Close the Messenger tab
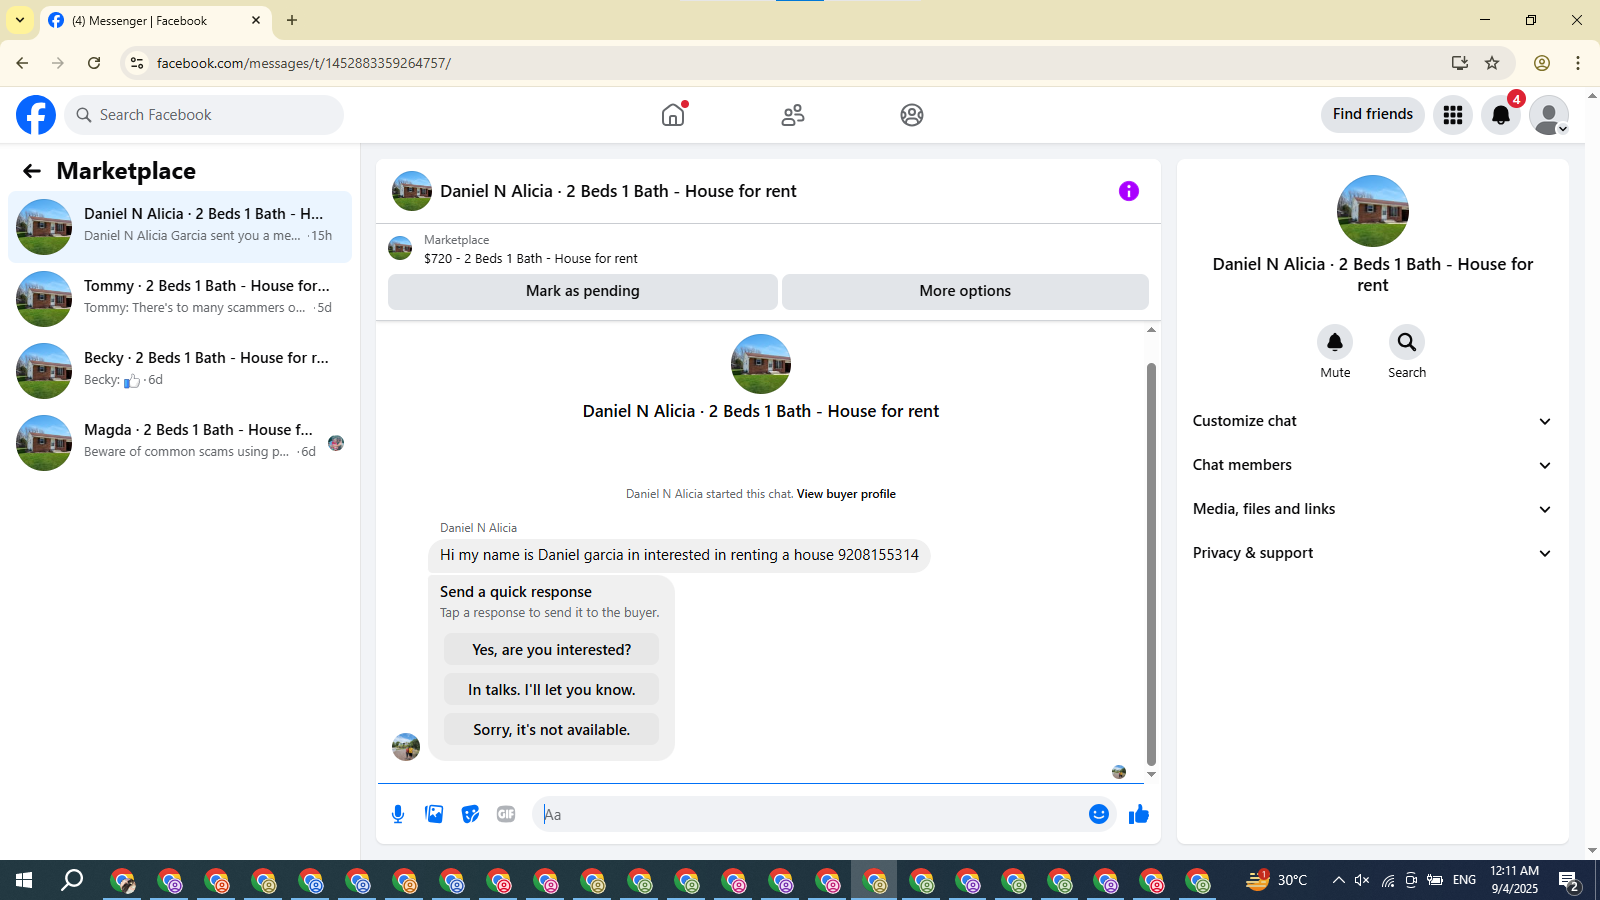 coord(256,20)
